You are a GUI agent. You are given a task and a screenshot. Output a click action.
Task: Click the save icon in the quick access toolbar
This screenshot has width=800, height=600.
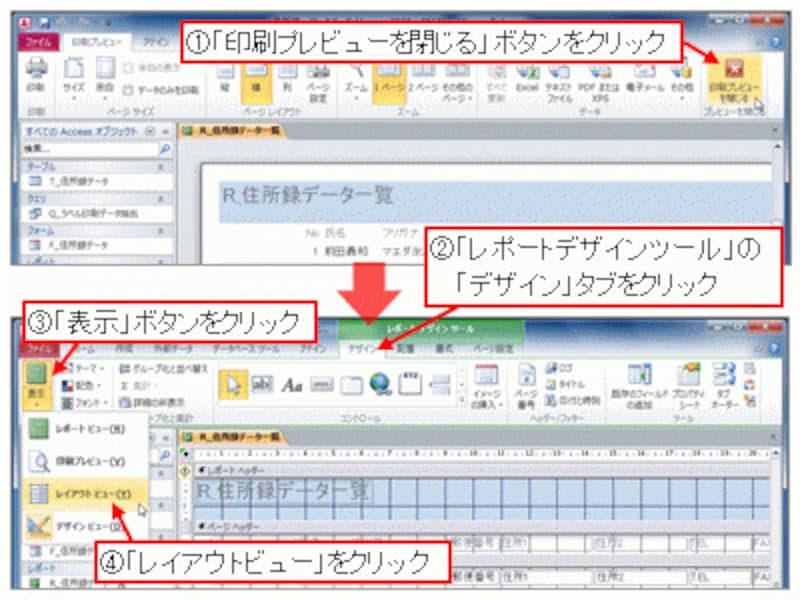(x=45, y=22)
